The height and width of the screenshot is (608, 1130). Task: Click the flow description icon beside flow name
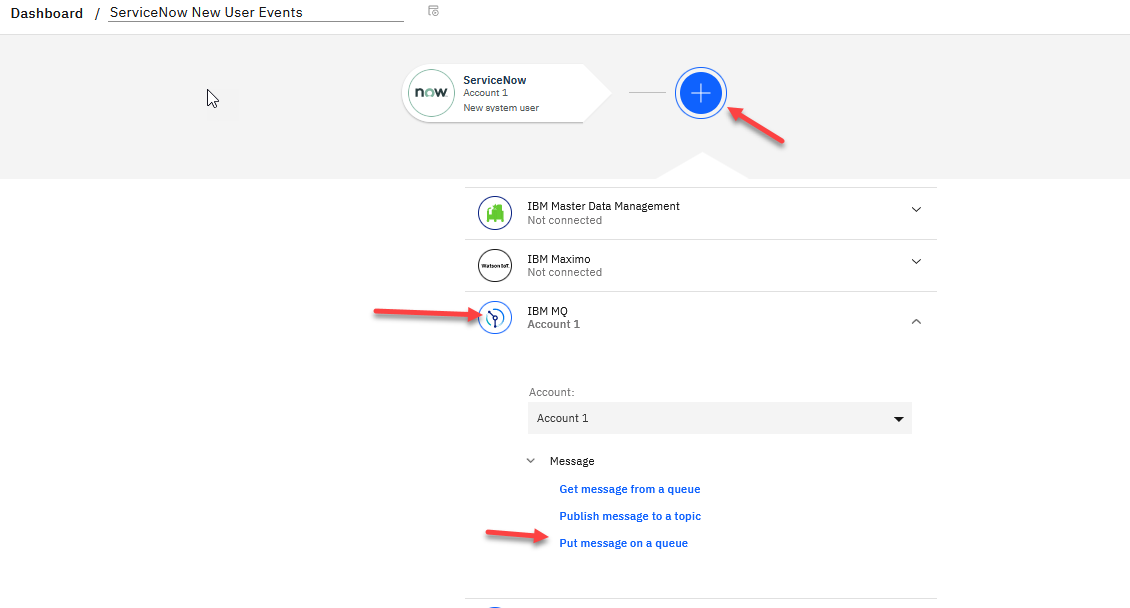(433, 11)
